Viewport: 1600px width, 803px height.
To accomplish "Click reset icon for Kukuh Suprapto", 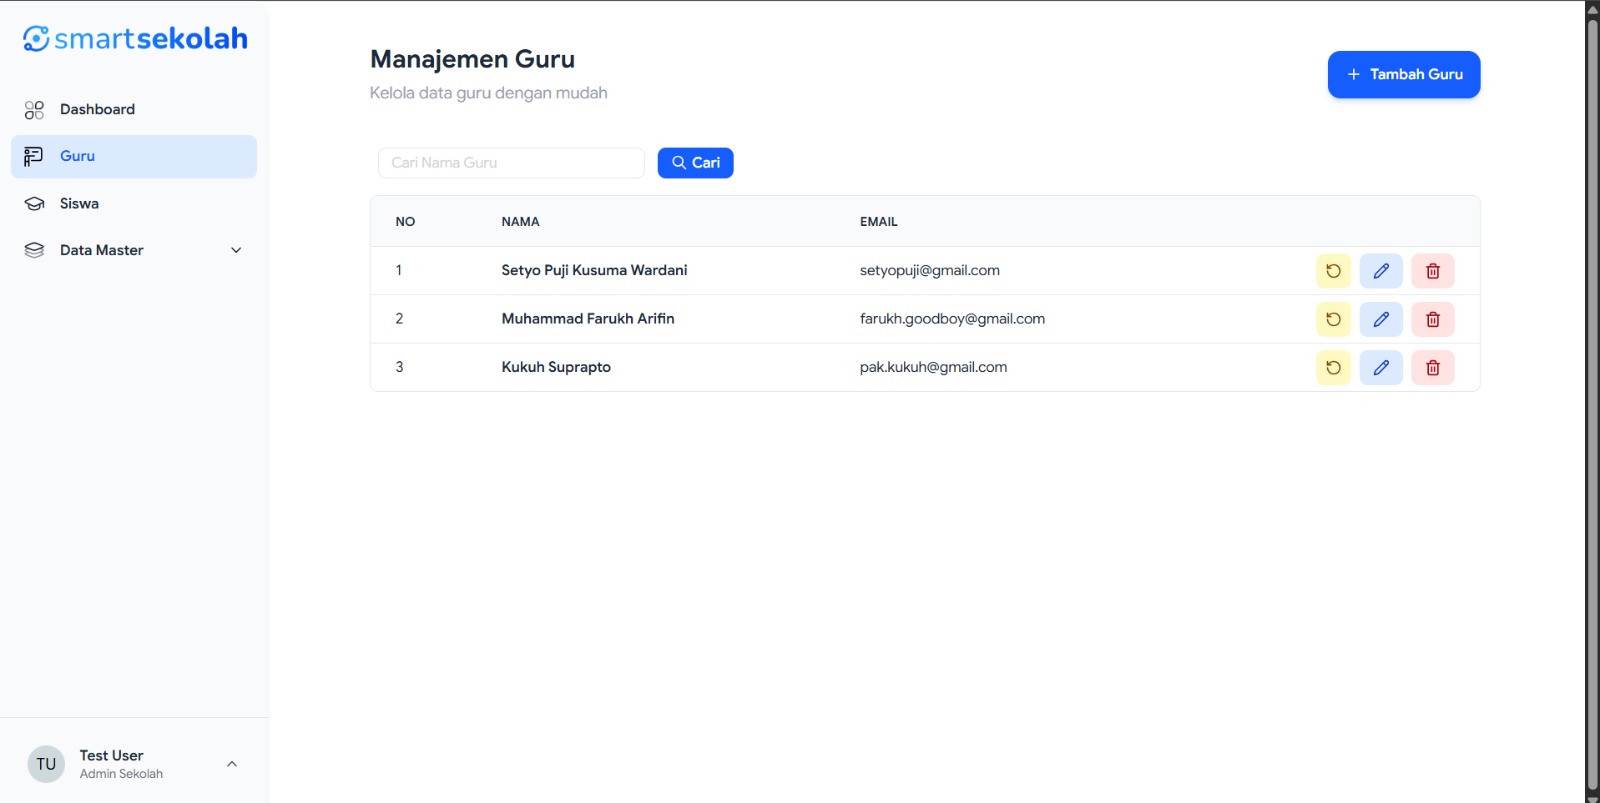I will click(x=1333, y=368).
